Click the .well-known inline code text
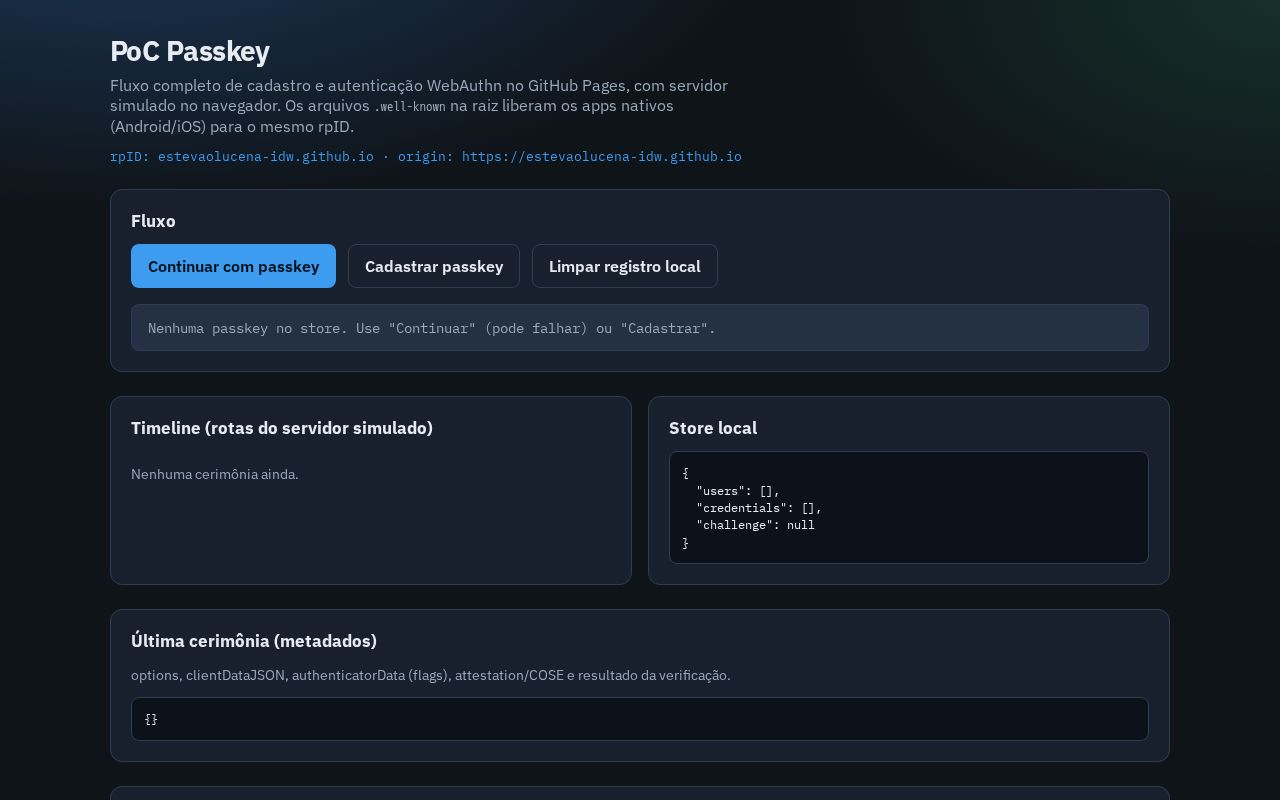 [x=410, y=106]
